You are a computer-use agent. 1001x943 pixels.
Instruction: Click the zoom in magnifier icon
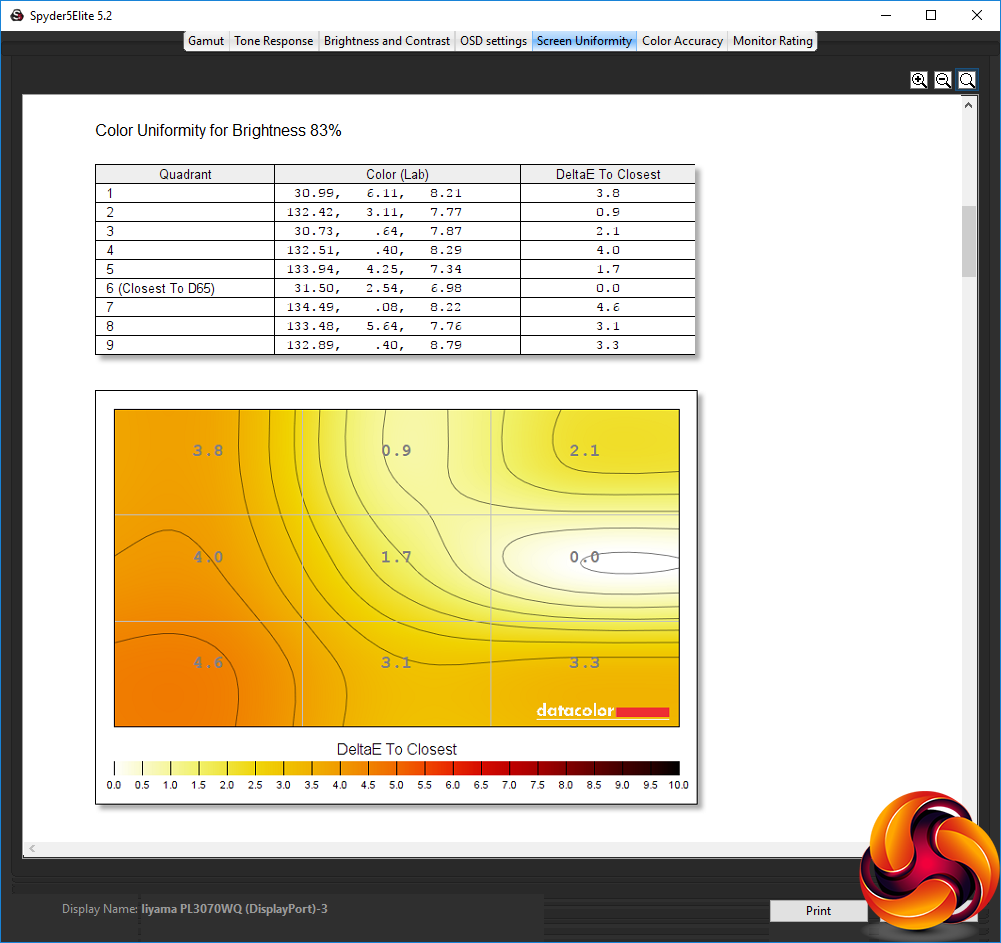coord(919,80)
